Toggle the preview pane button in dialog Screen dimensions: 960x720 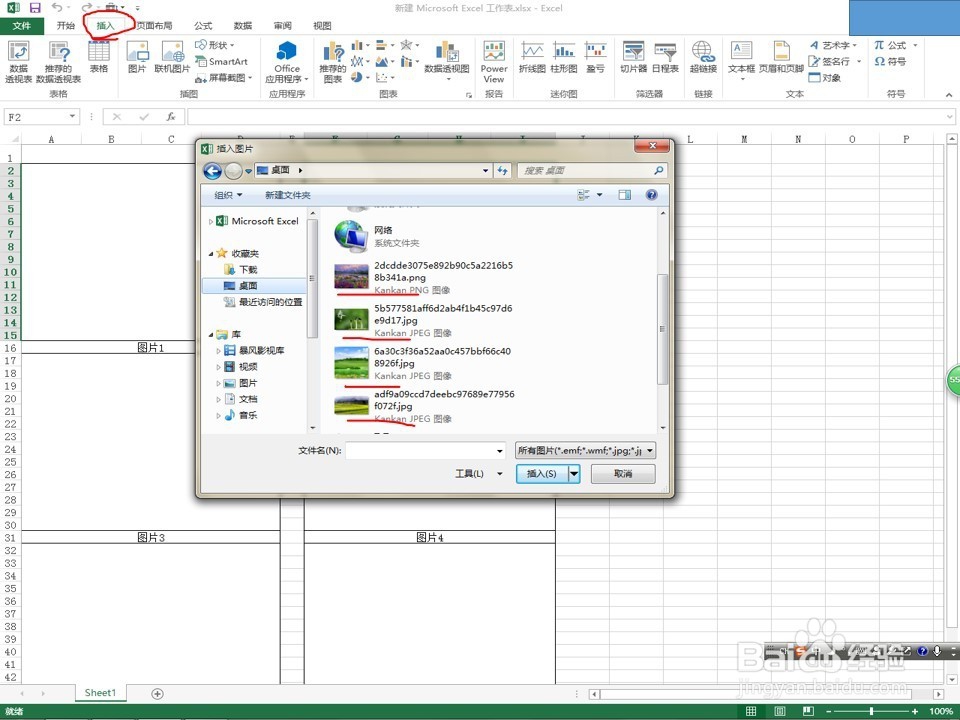624,195
